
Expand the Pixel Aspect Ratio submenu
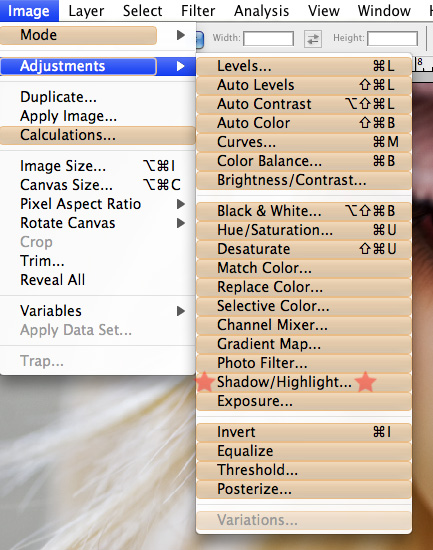98,204
